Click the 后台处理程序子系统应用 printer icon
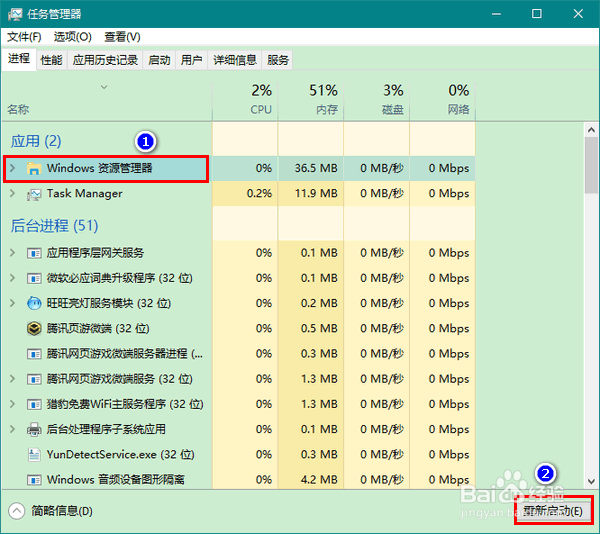This screenshot has height=534, width=600. pyautogui.click(x=34, y=430)
